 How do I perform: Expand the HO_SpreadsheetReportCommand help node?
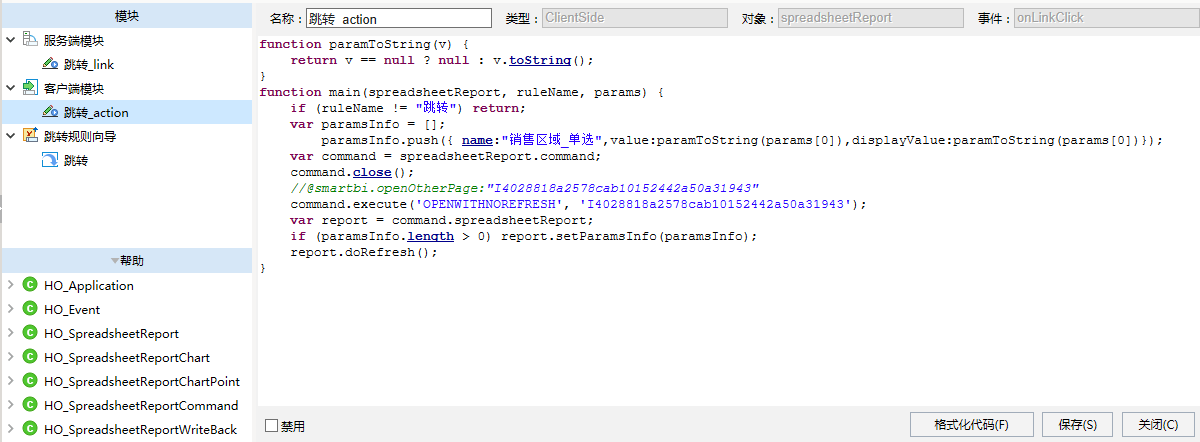point(10,405)
